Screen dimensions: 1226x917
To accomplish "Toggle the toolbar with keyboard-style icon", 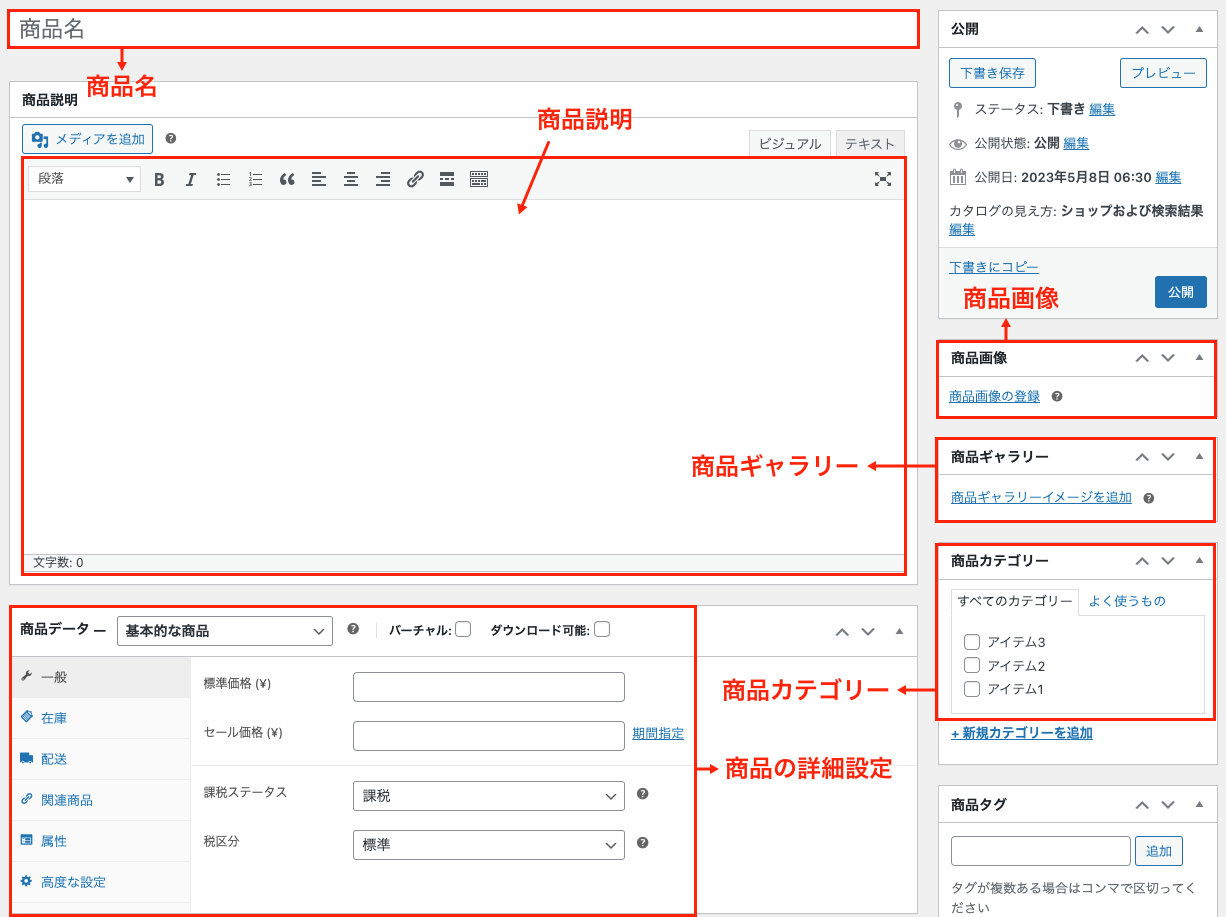I will 479,179.
